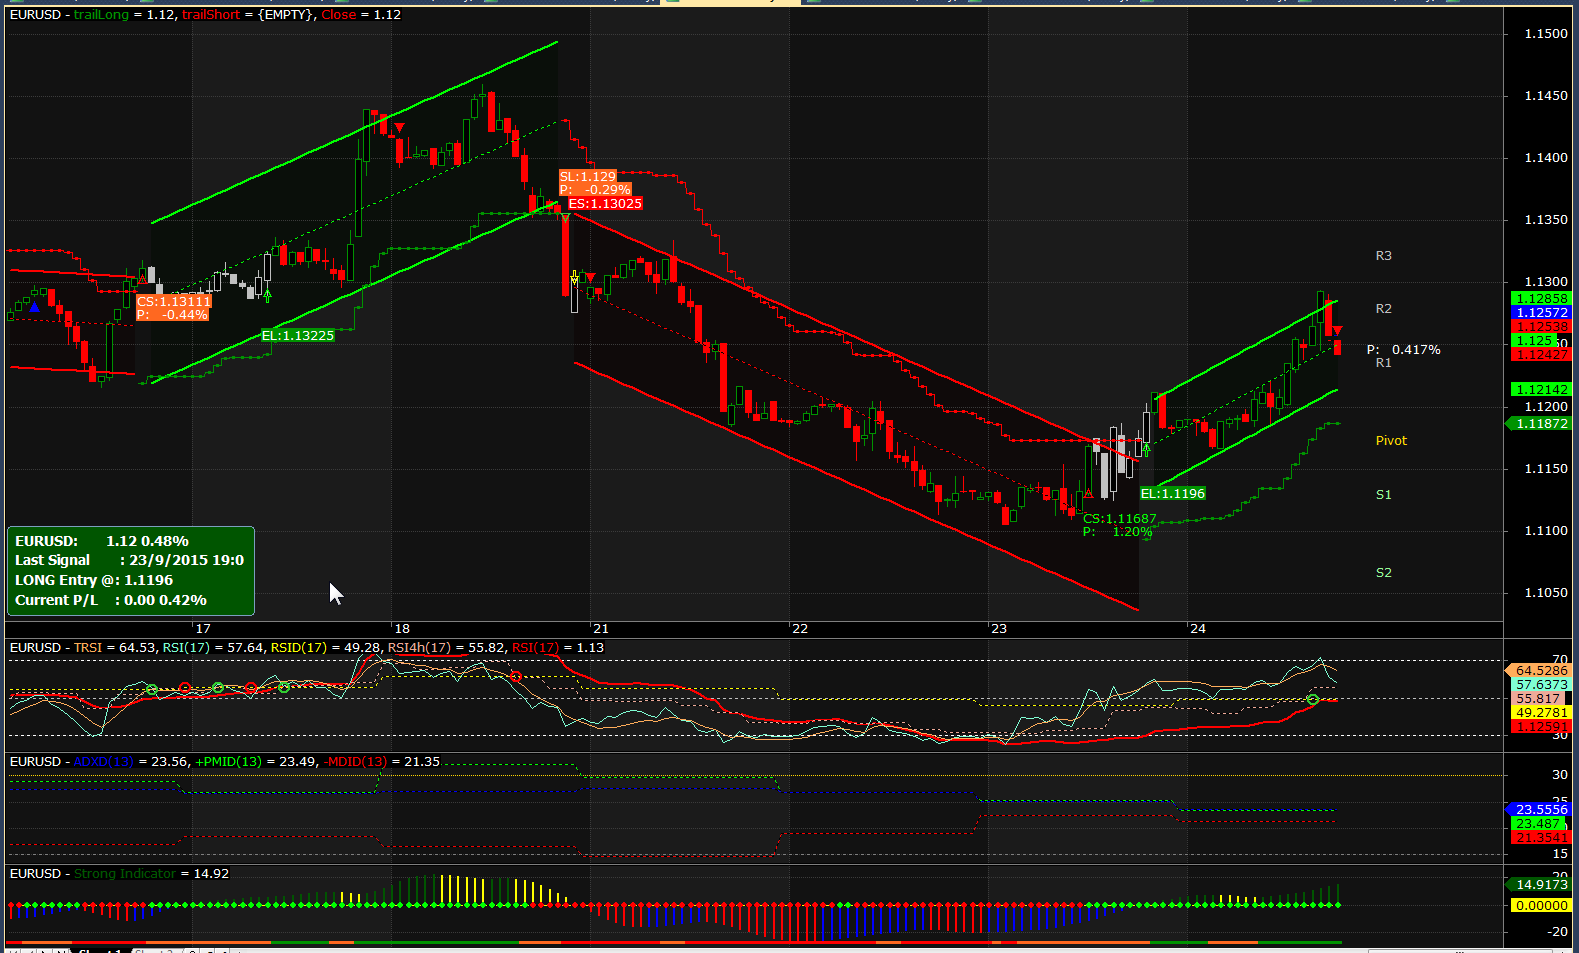Click the R2 resistance level label
This screenshot has height=953, width=1579.
pyautogui.click(x=1383, y=308)
